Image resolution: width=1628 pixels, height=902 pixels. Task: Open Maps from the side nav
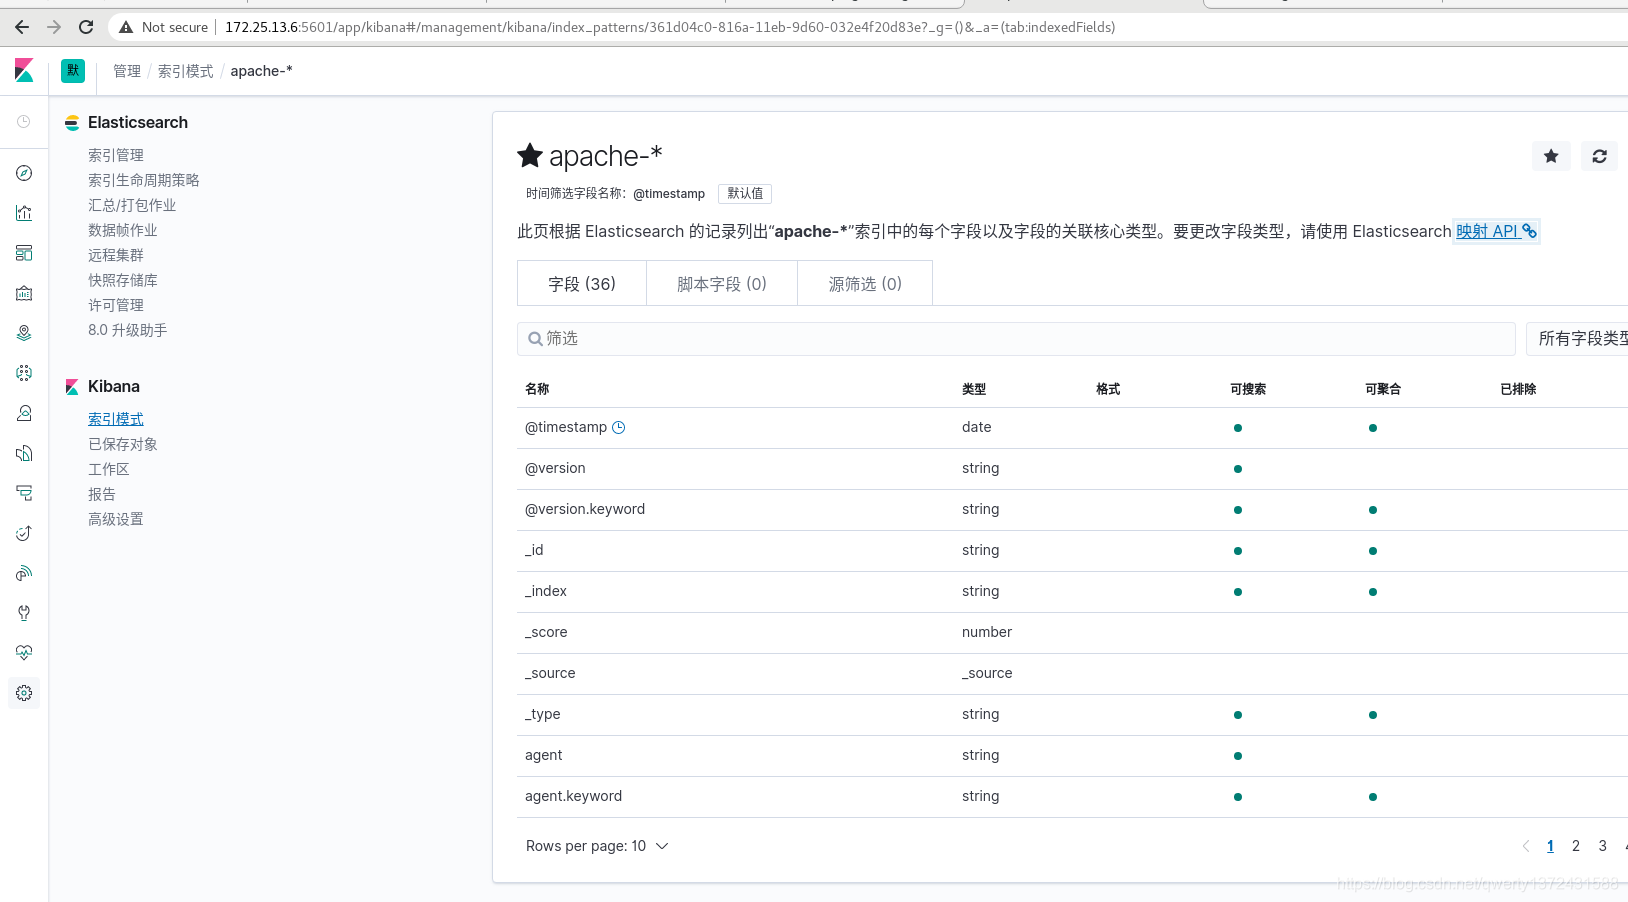[24, 333]
